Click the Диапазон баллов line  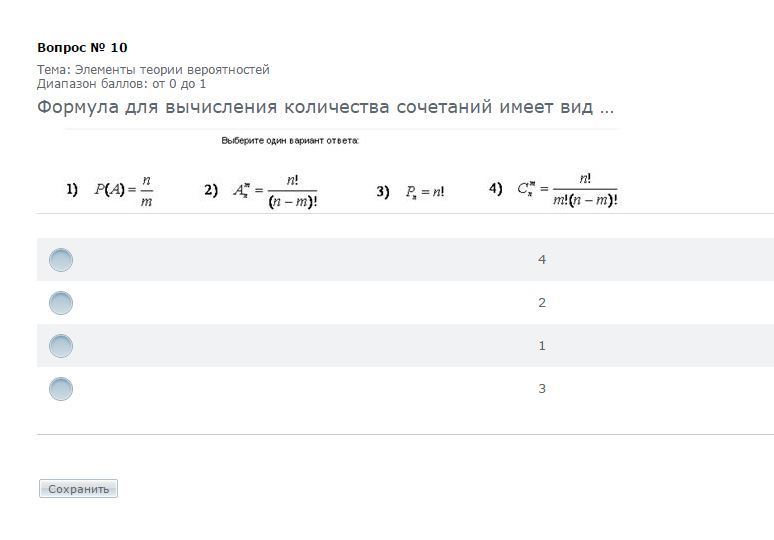pos(121,84)
